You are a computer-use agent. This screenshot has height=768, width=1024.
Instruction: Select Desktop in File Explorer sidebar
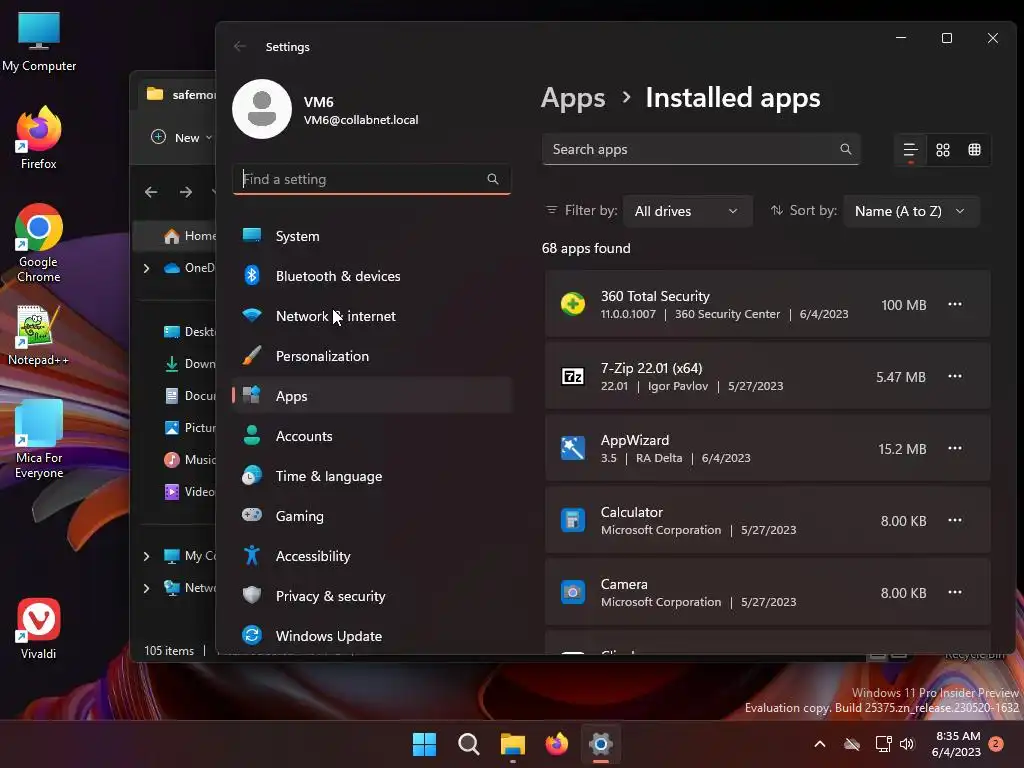click(x=189, y=332)
